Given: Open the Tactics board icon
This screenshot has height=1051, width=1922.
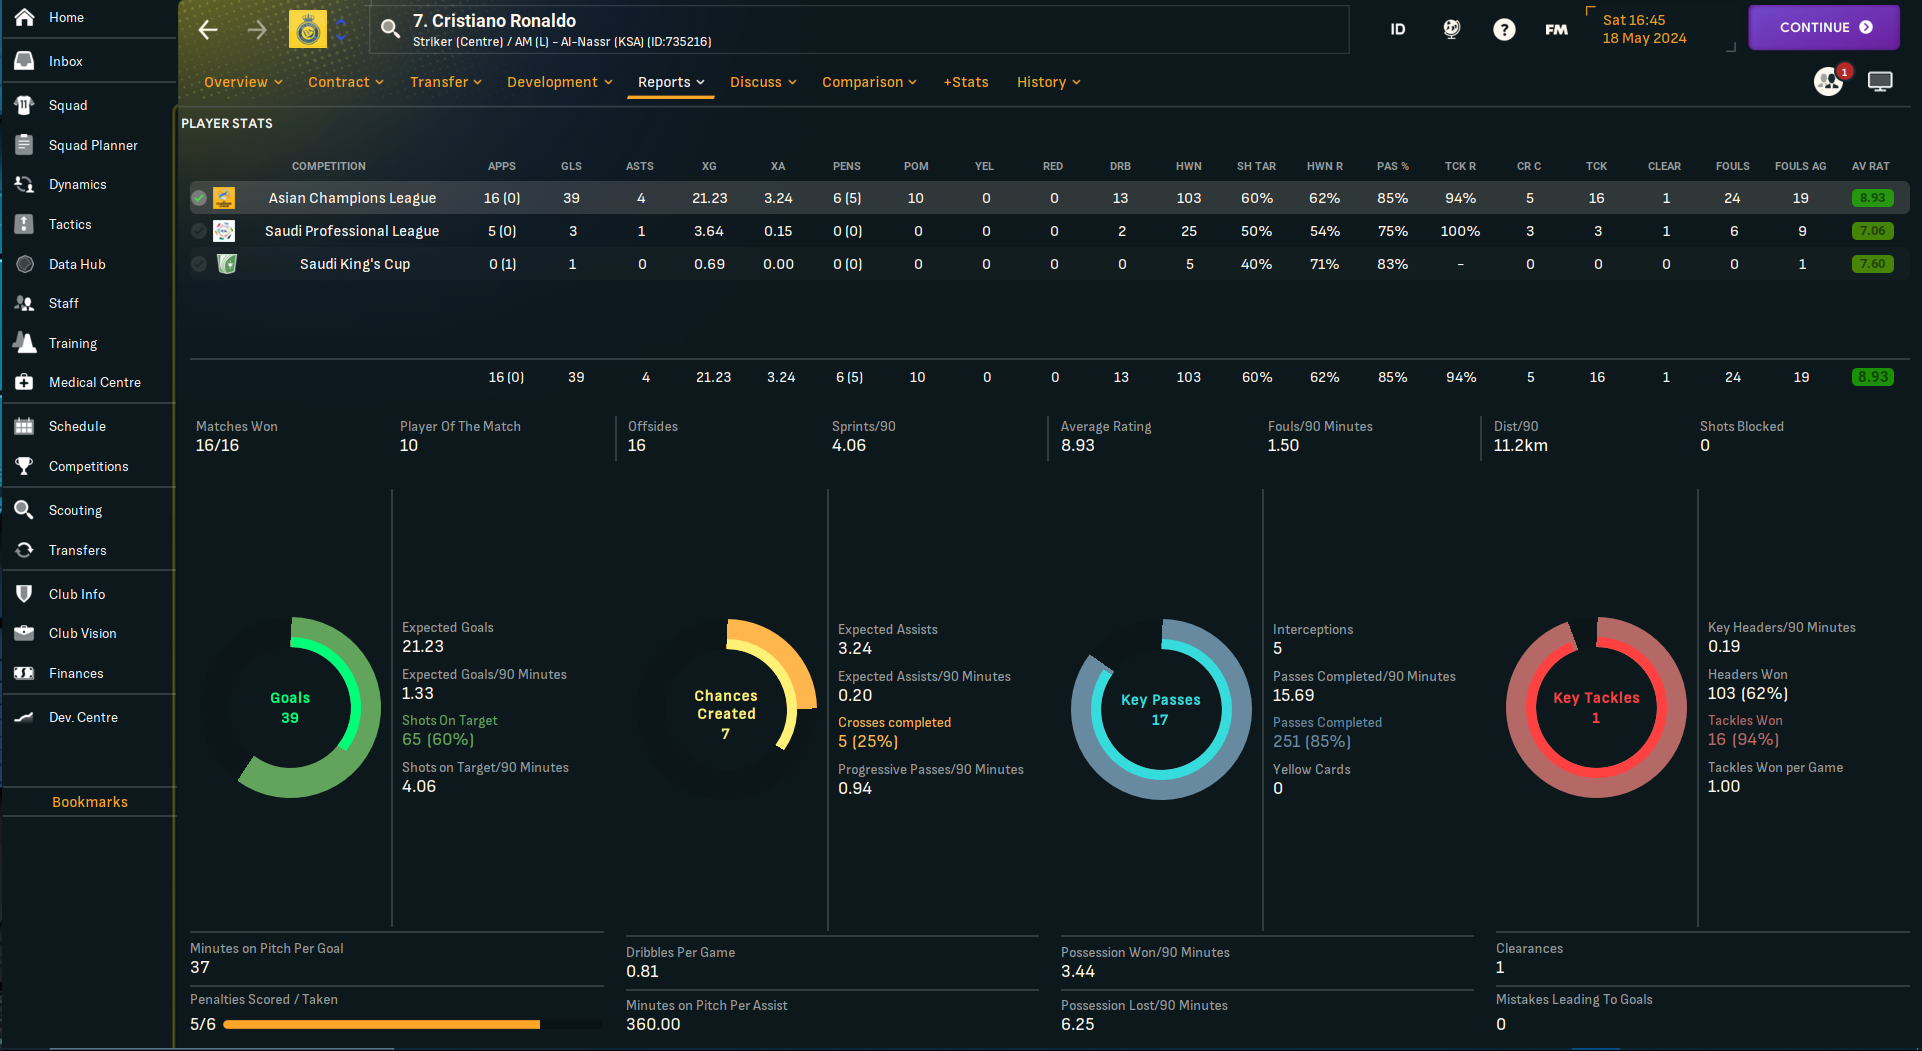Looking at the screenshot, I should click(x=25, y=224).
